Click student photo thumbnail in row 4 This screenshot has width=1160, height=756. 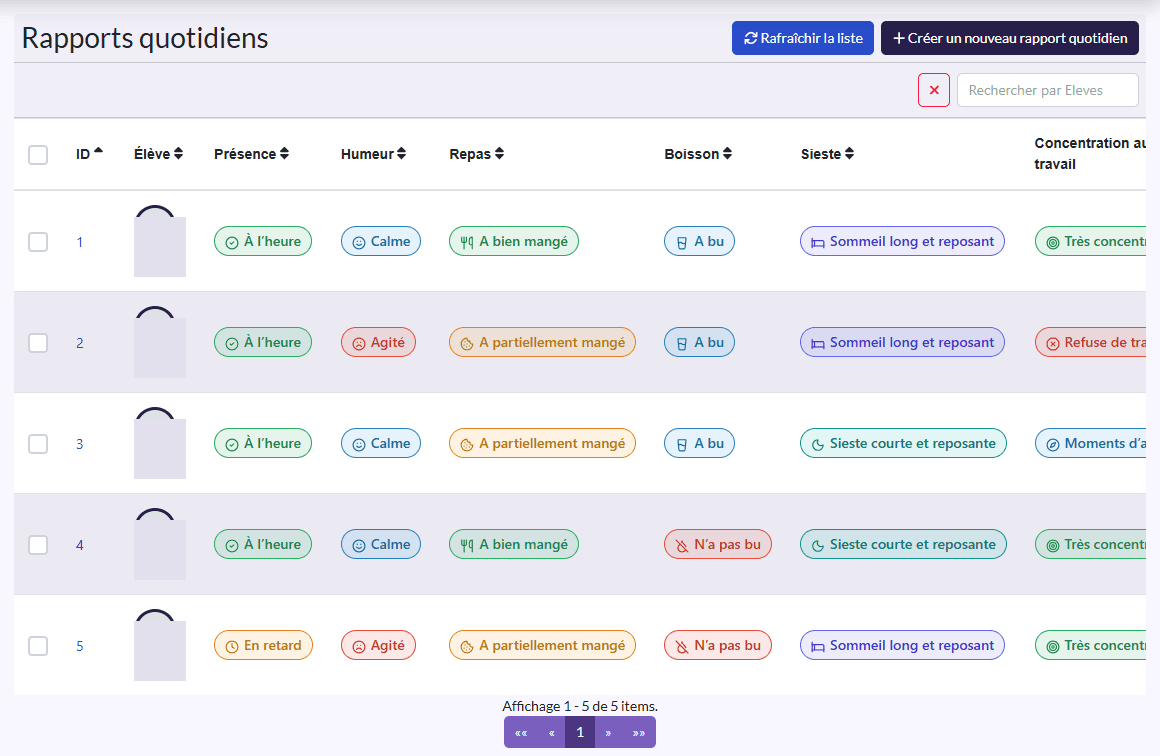[x=160, y=544]
